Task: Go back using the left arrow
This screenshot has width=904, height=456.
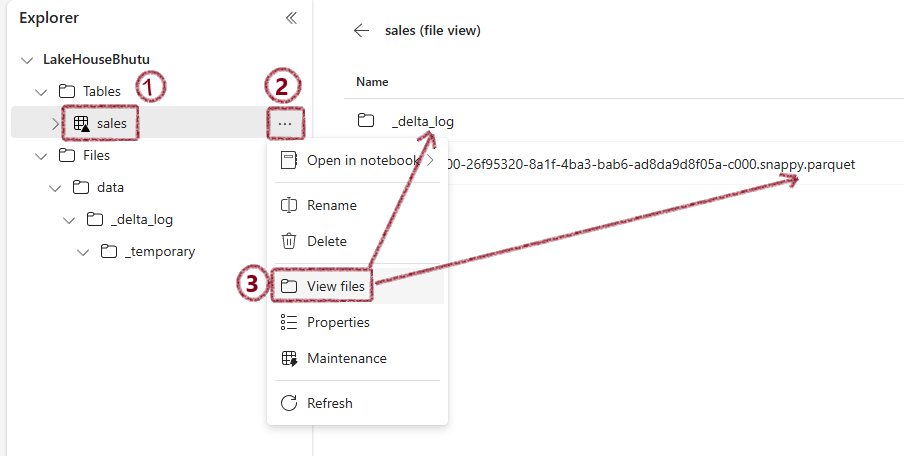Action: pyautogui.click(x=361, y=31)
